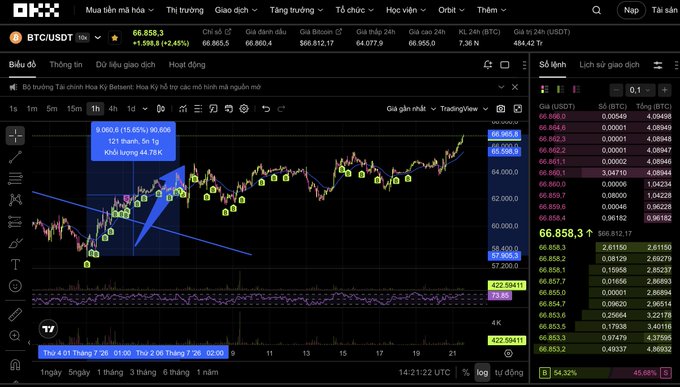
Task: Switch to Dữ liệu giao dịch tab
Action: tap(125, 65)
